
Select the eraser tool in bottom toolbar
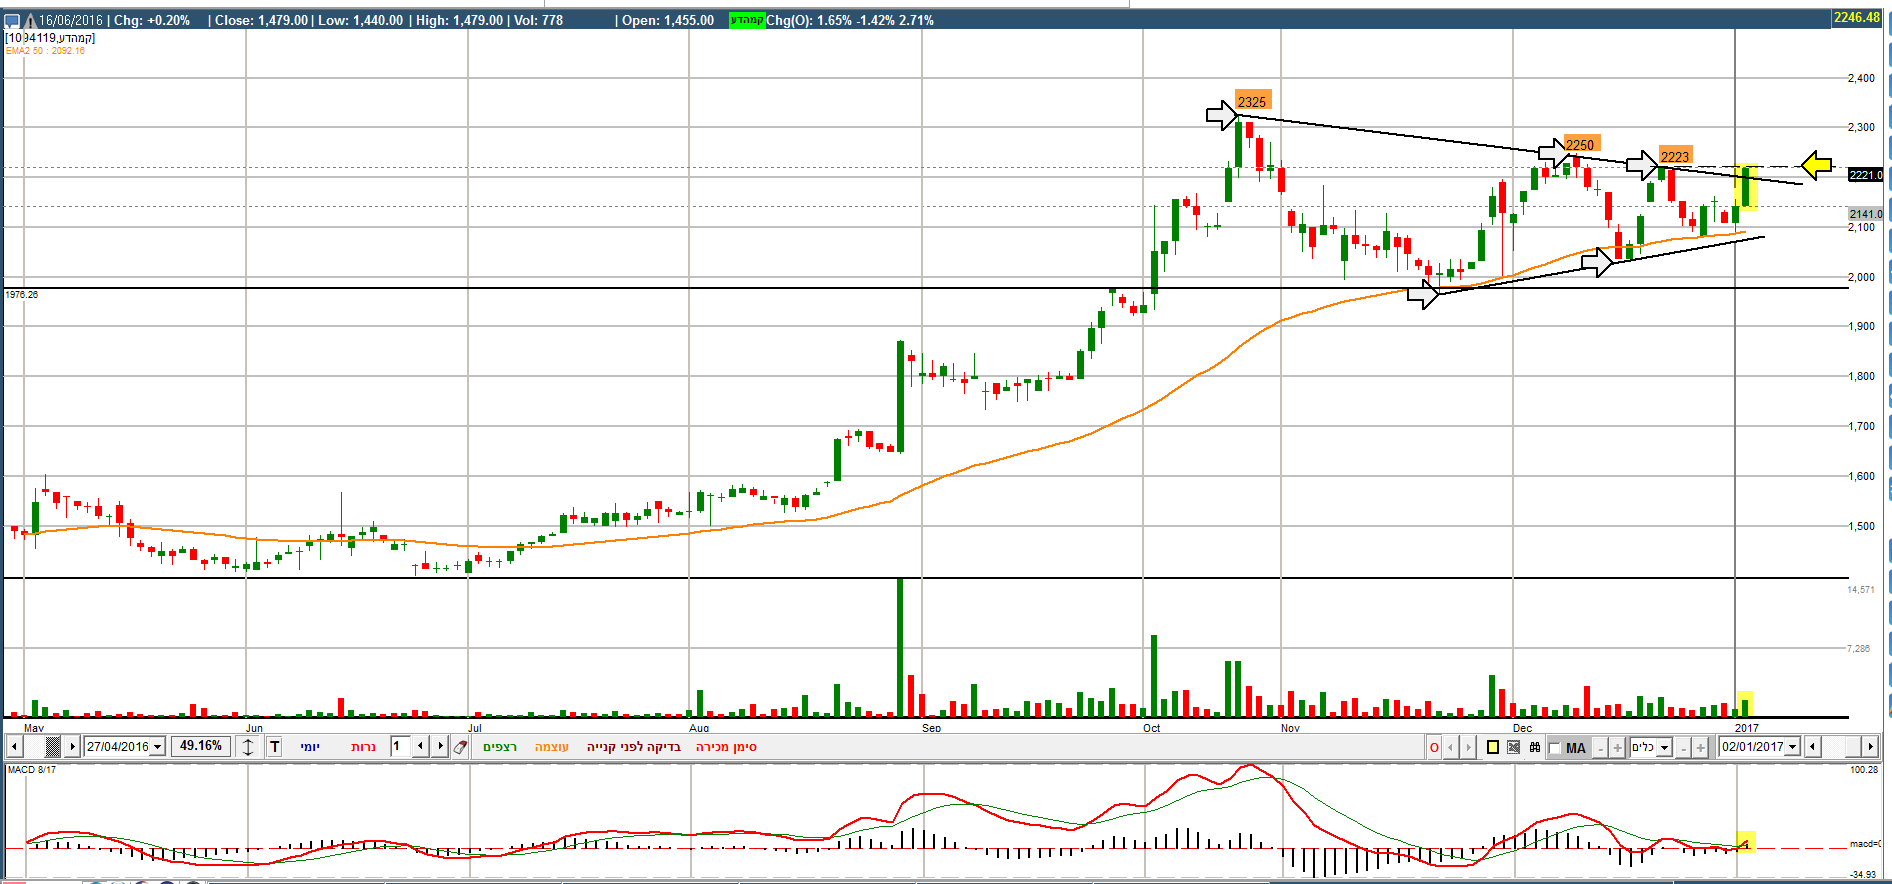460,747
